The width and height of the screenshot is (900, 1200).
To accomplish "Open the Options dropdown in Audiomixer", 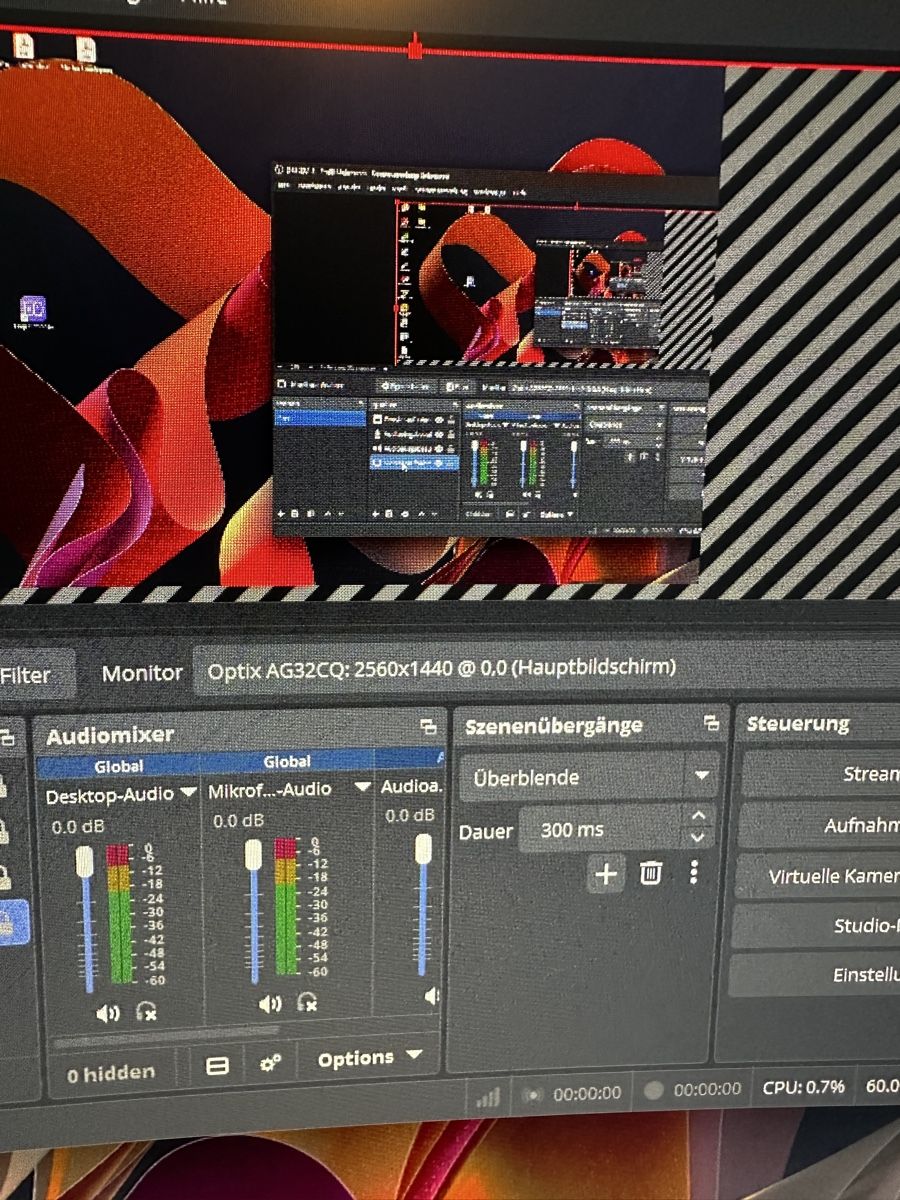I will point(370,1057).
